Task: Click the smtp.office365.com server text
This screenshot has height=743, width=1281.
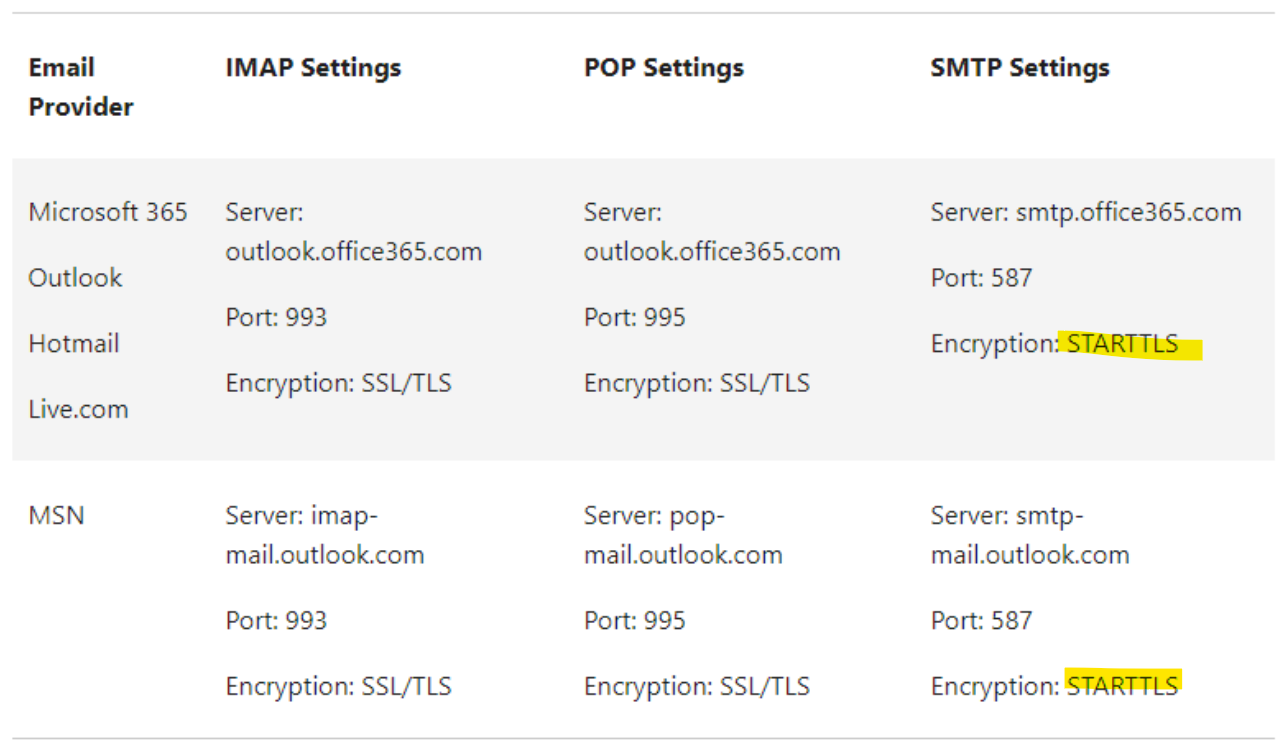Action: [x=1128, y=212]
